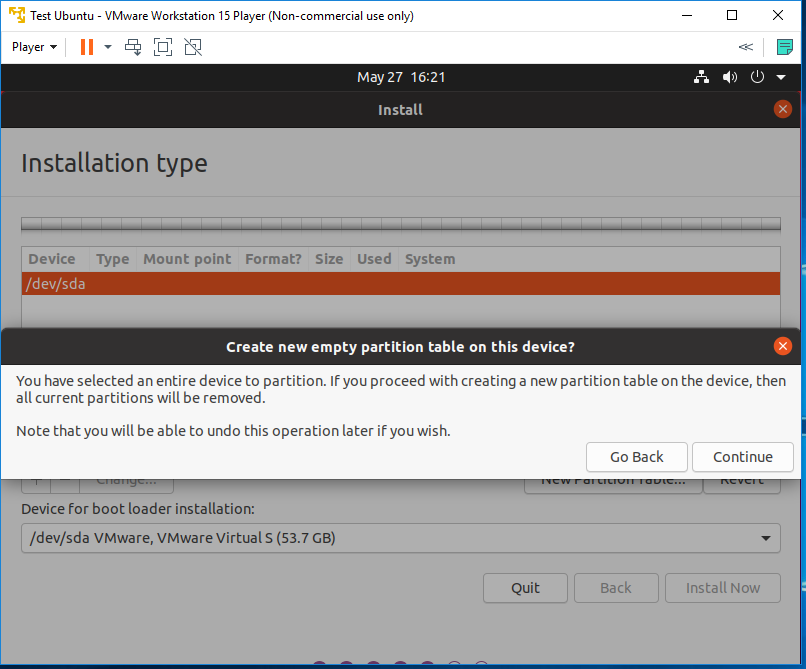Minimize the VMware Player window
Image resolution: width=806 pixels, height=669 pixels.
(x=687, y=15)
